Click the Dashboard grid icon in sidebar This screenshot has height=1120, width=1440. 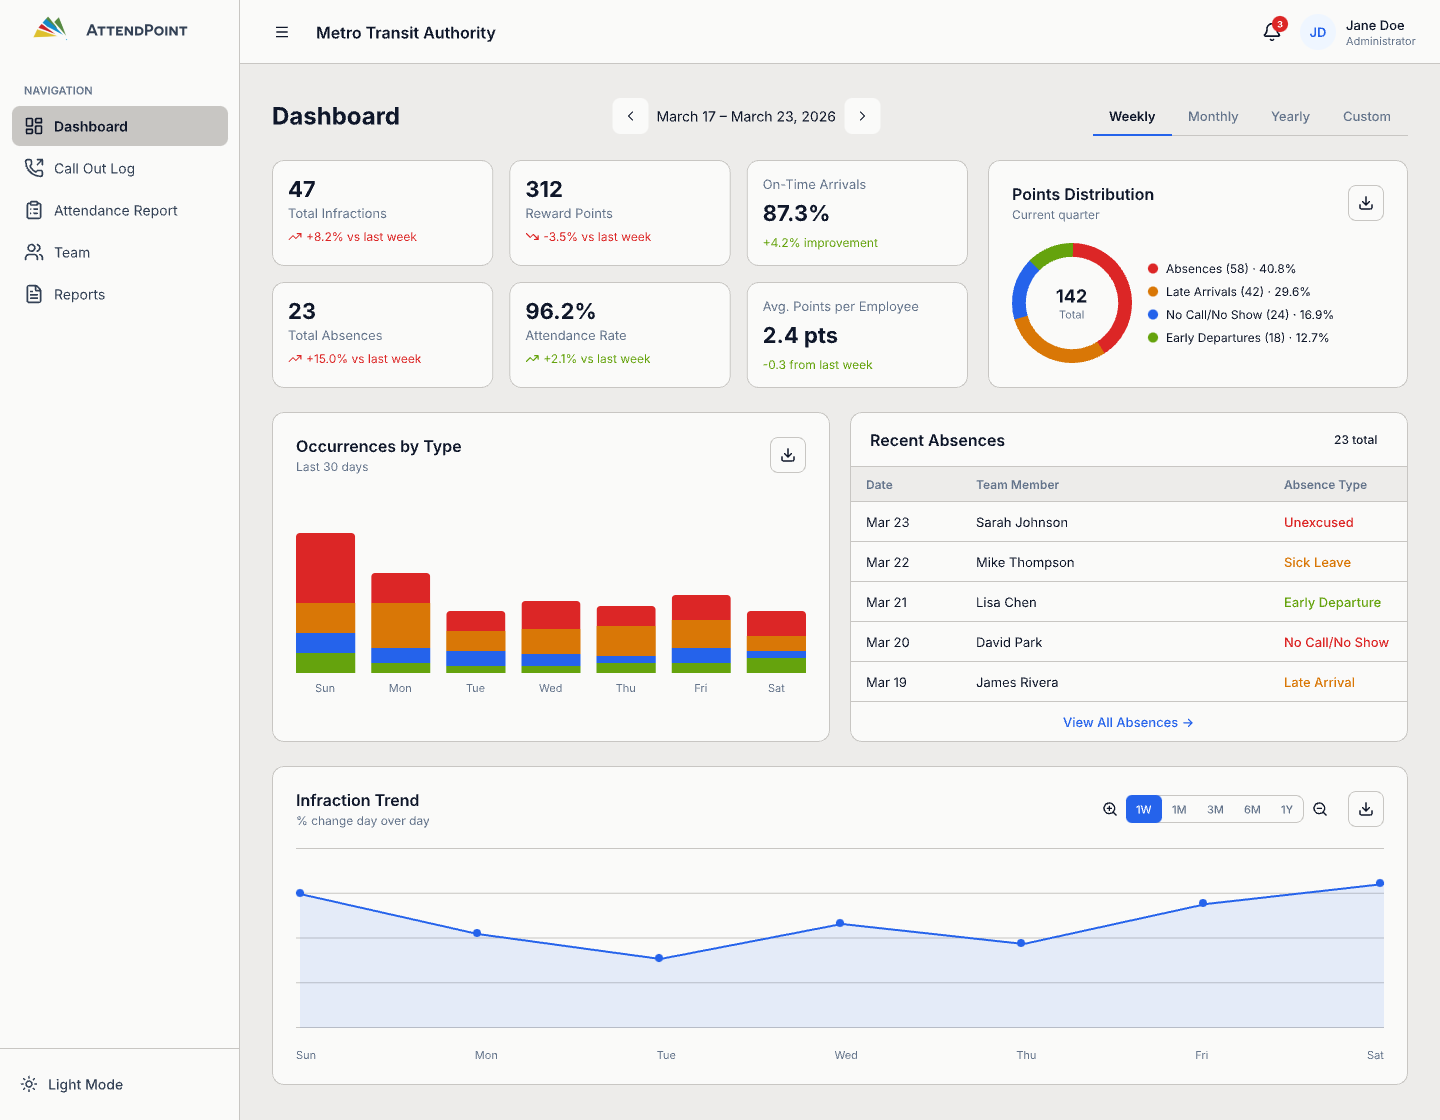(x=34, y=126)
